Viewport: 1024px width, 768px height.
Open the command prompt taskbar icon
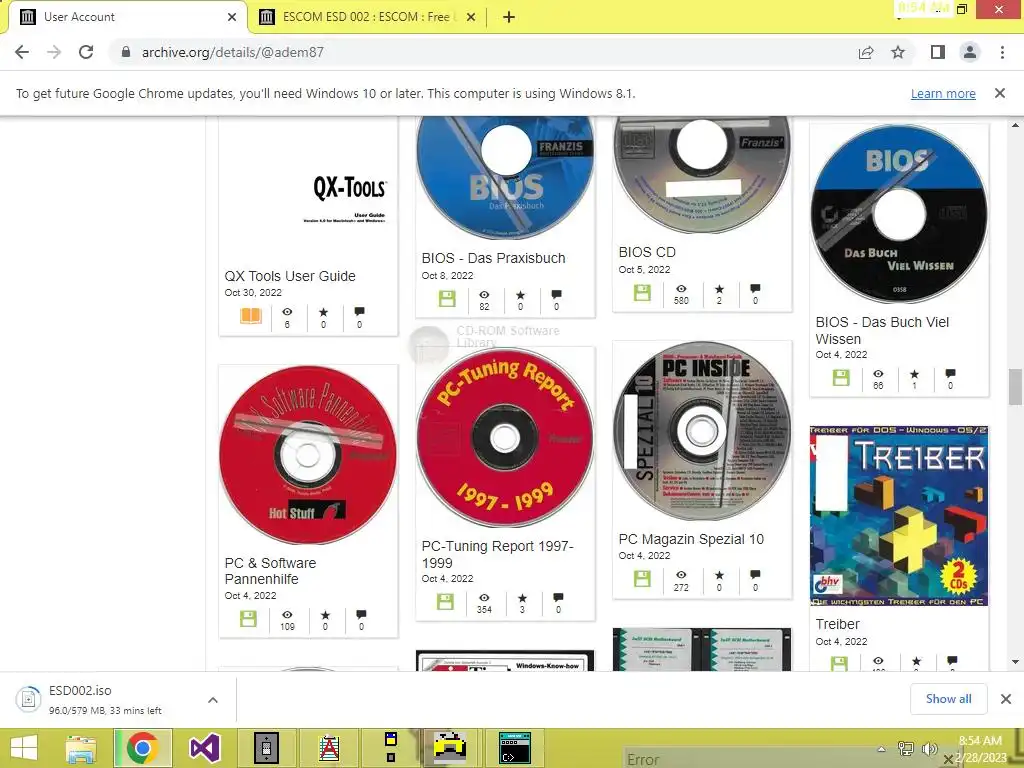pyautogui.click(x=515, y=748)
